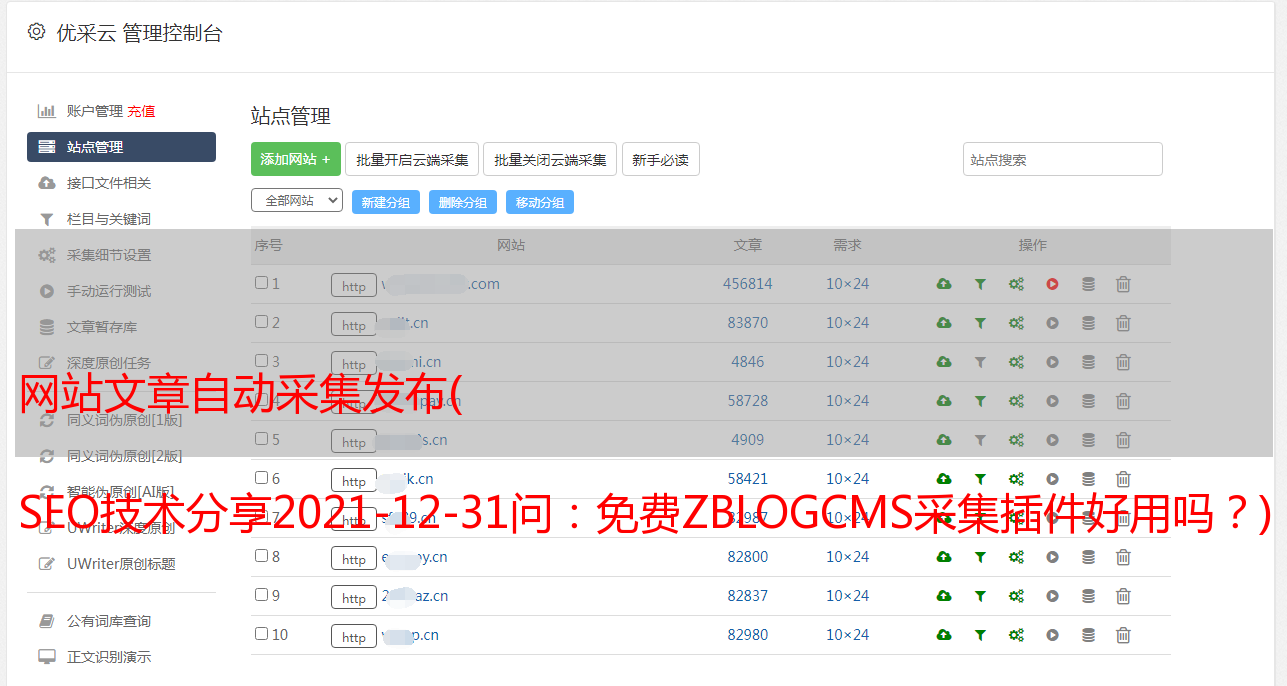
Task: Open the 新手必读 button
Action: click(661, 159)
